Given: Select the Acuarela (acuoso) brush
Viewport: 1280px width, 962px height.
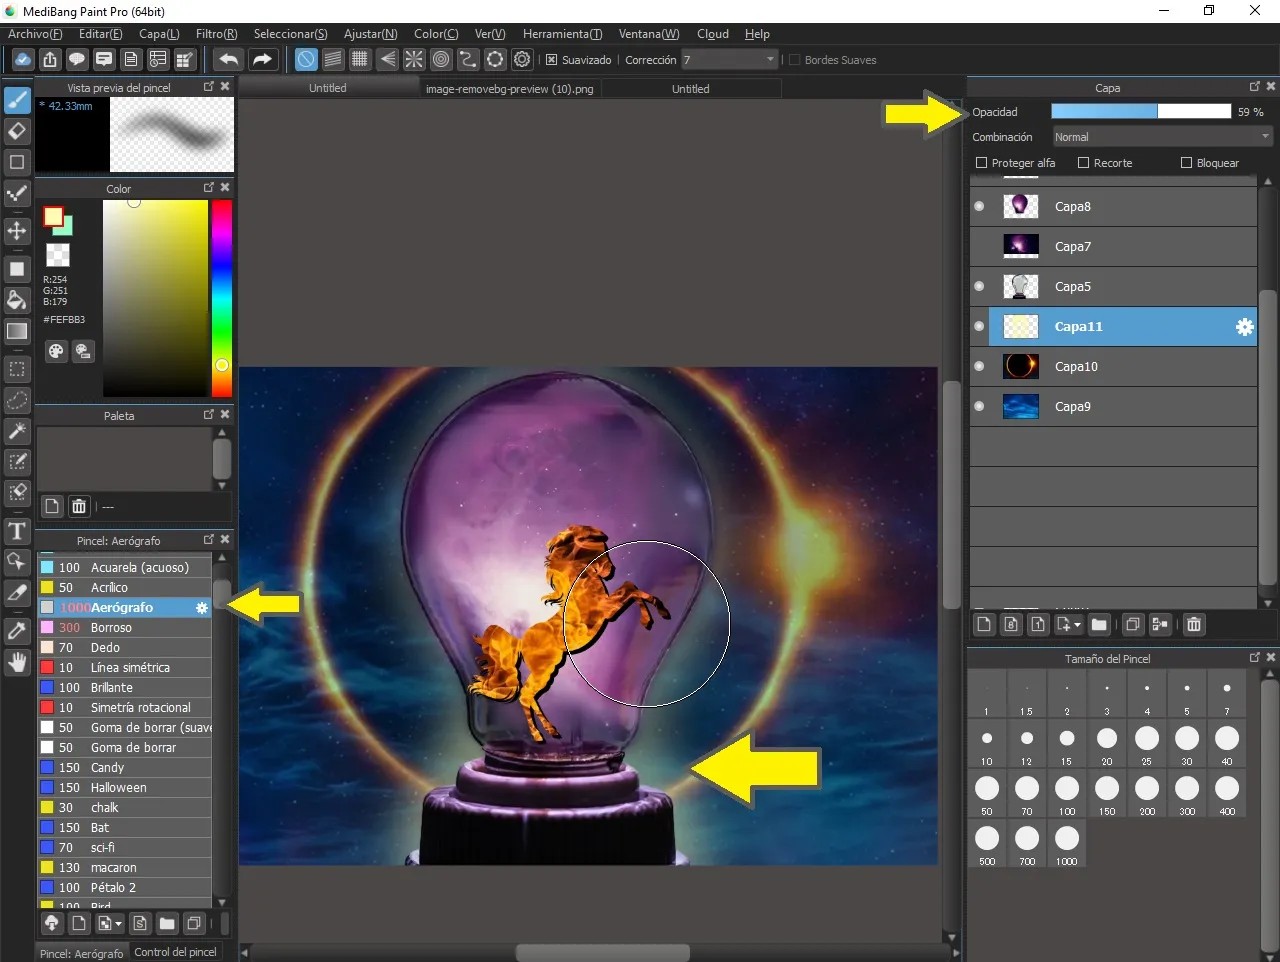Looking at the screenshot, I should (125, 567).
